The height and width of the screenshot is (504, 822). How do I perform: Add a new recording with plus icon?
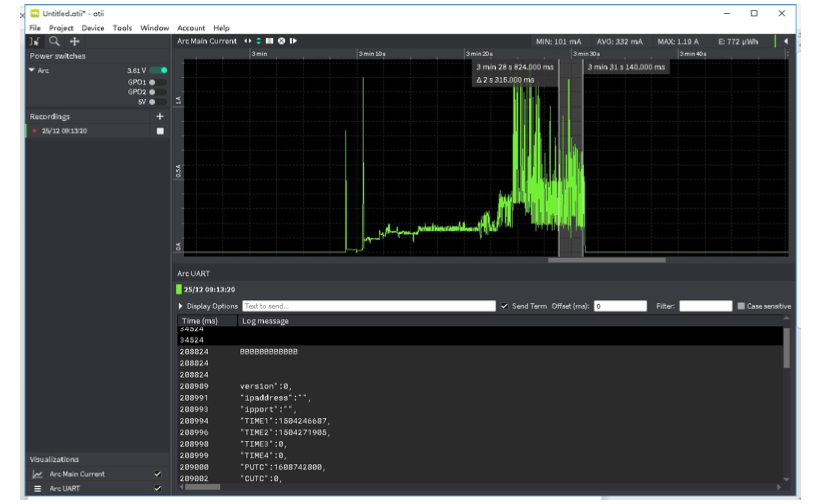click(160, 117)
